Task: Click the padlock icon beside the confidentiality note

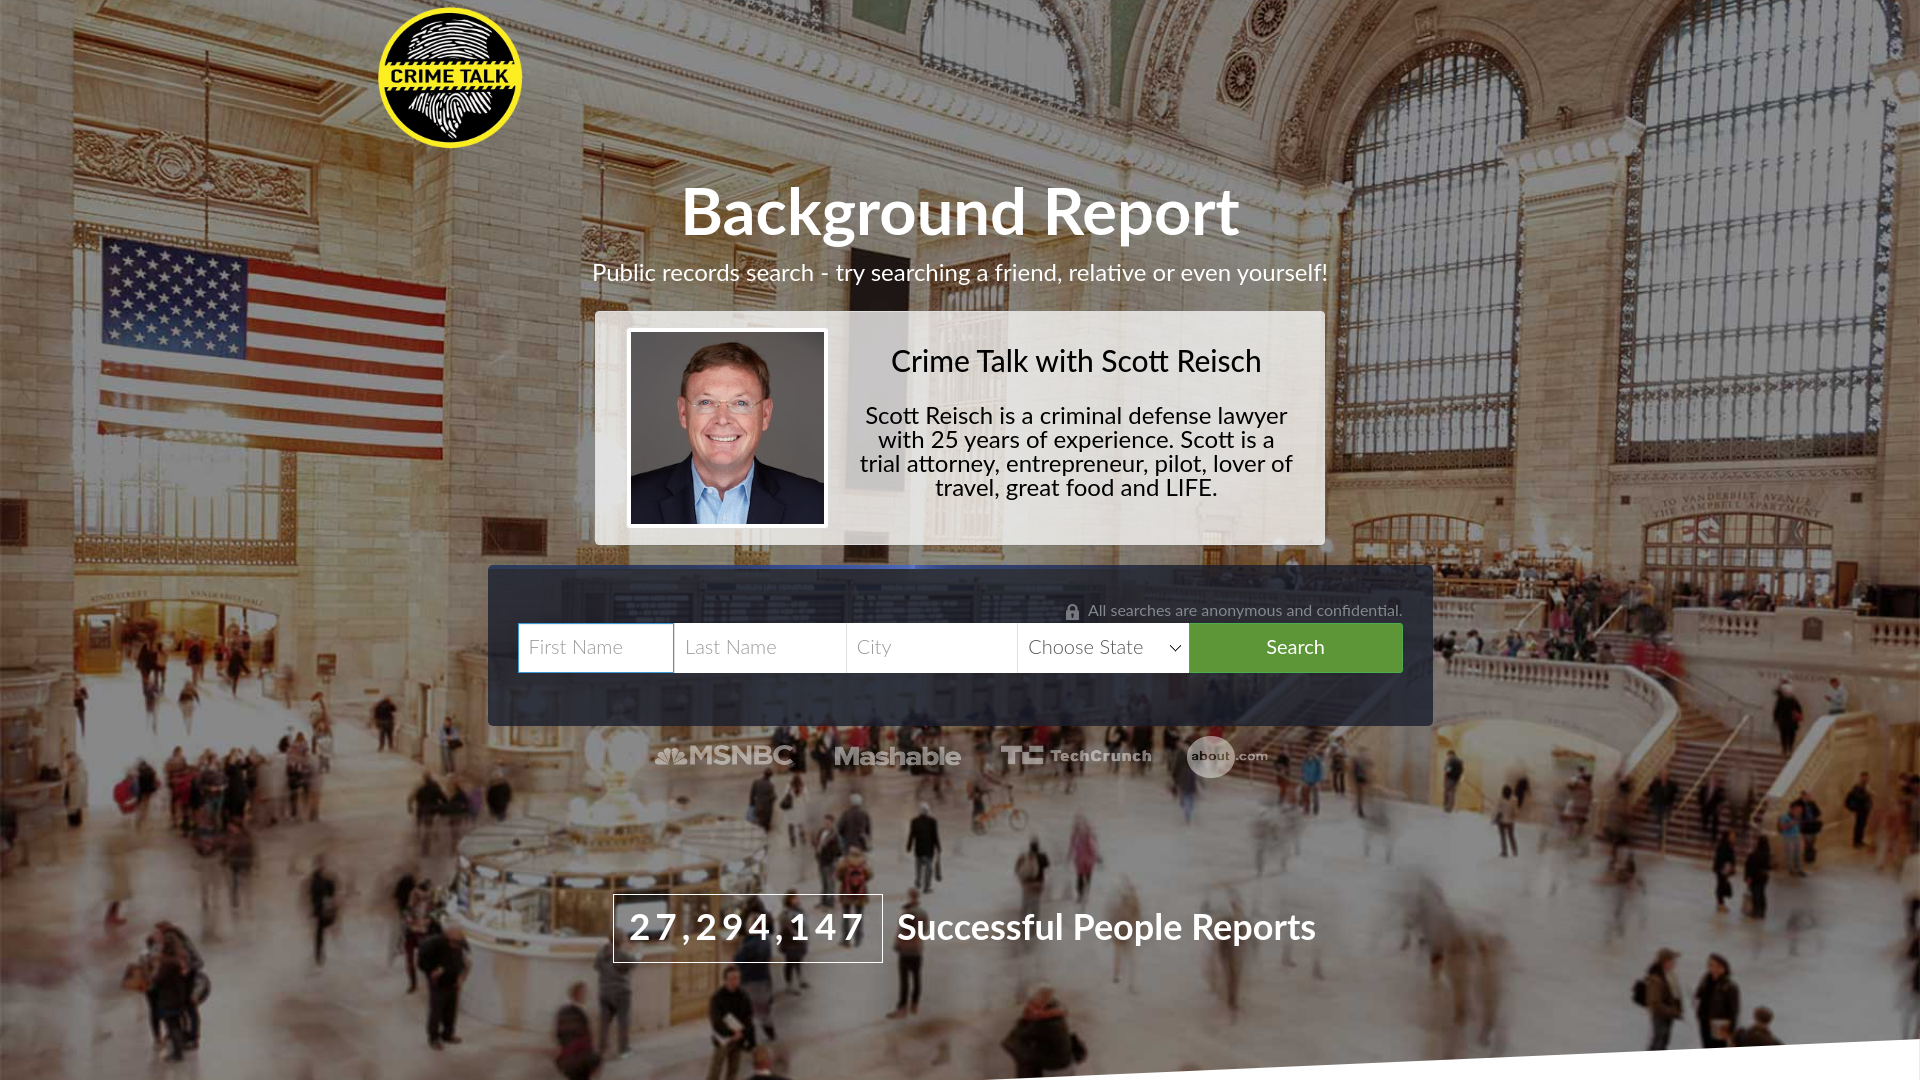Action: click(1072, 612)
